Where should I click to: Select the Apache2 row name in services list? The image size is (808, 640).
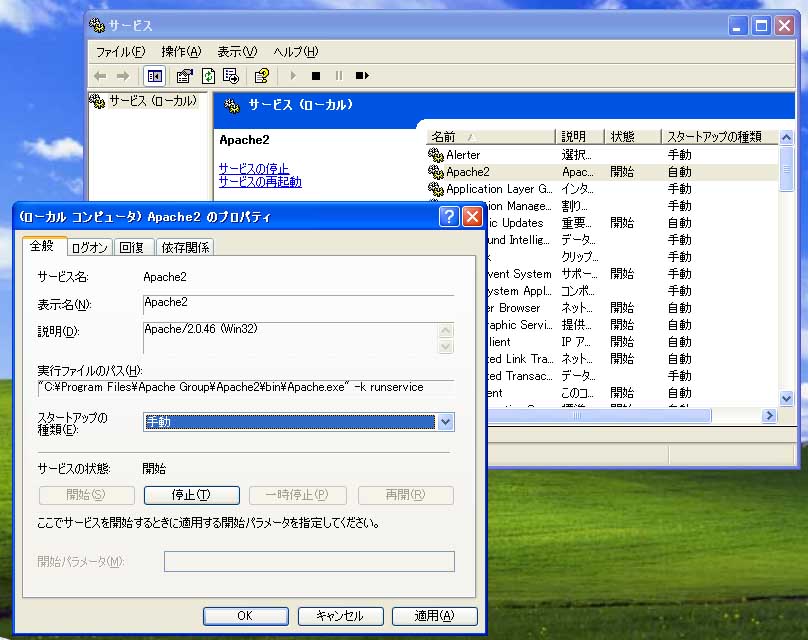468,172
